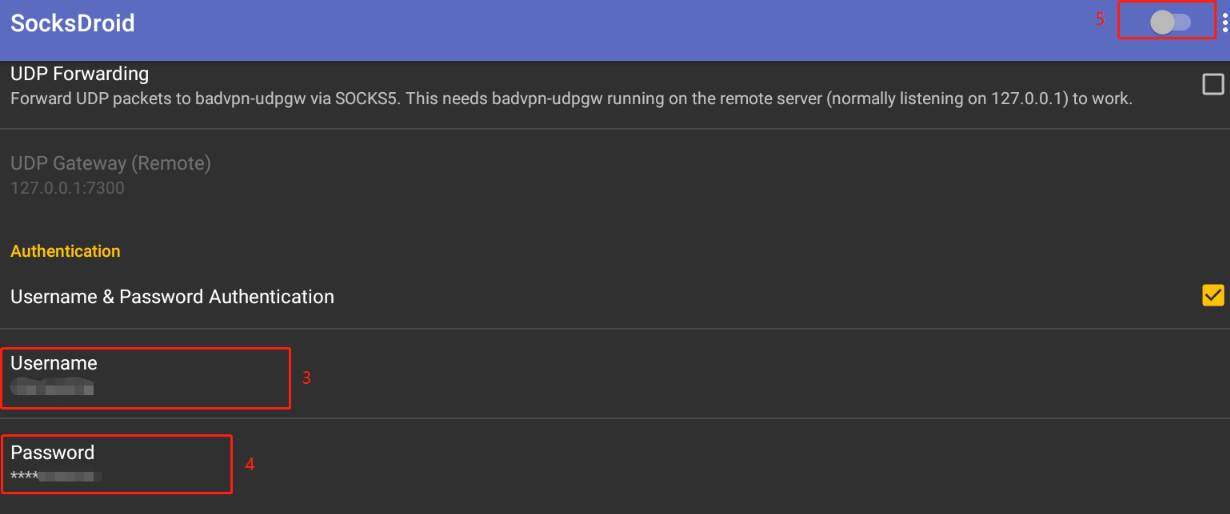Click the 127.0.0.1:7300 gateway value
The height and width of the screenshot is (514, 1230).
pyautogui.click(x=67, y=187)
